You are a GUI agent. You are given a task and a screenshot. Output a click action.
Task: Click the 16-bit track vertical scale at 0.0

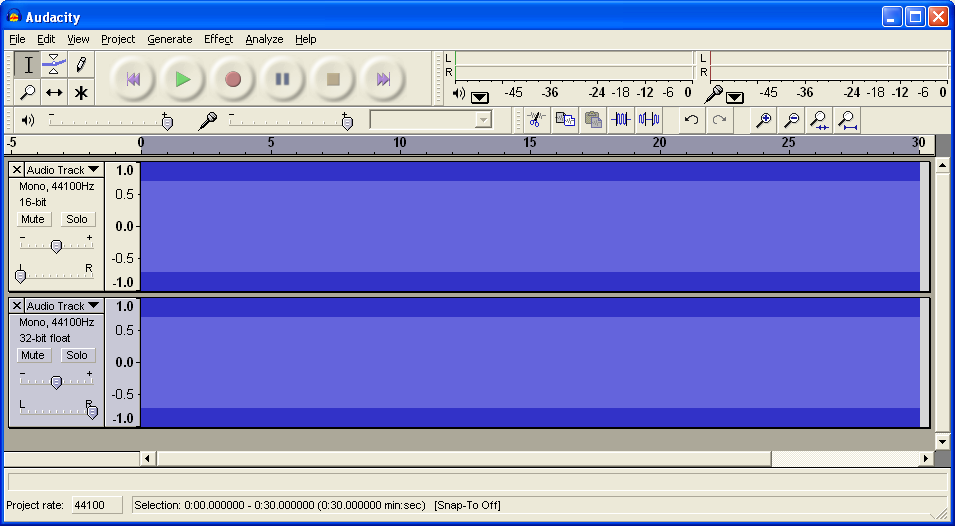[124, 226]
